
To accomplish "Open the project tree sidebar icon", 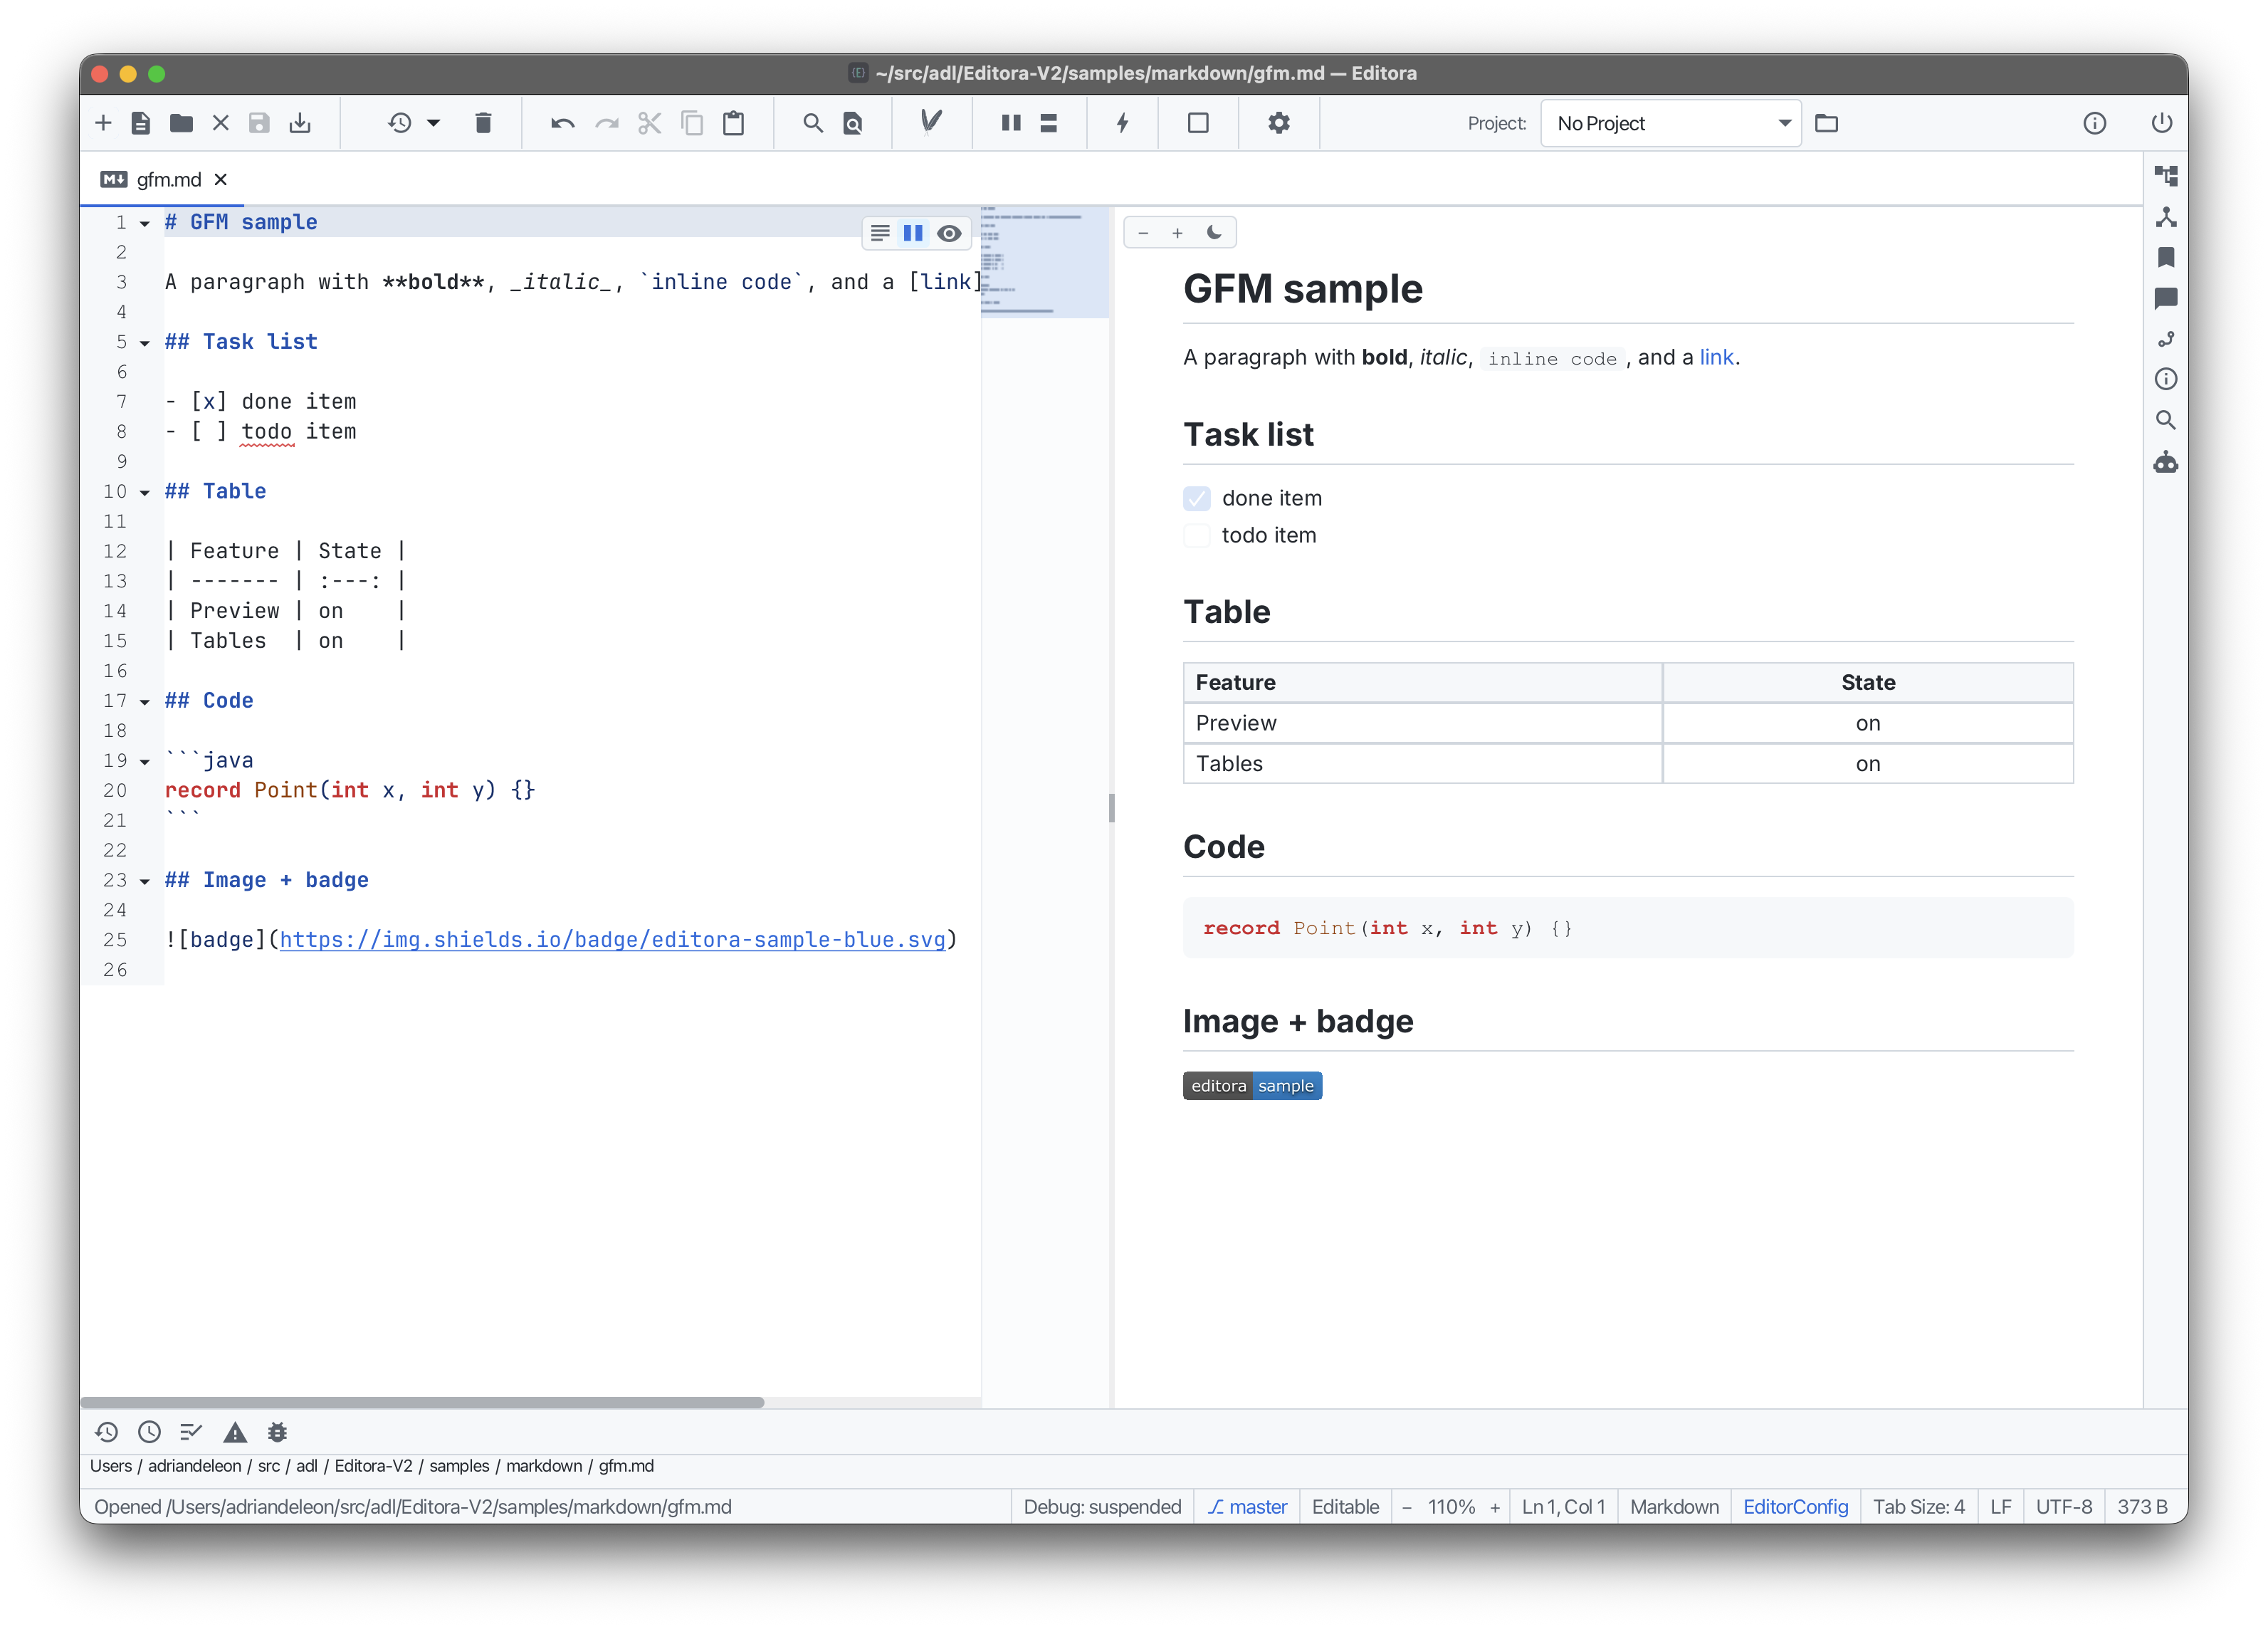I will coord(2166,176).
